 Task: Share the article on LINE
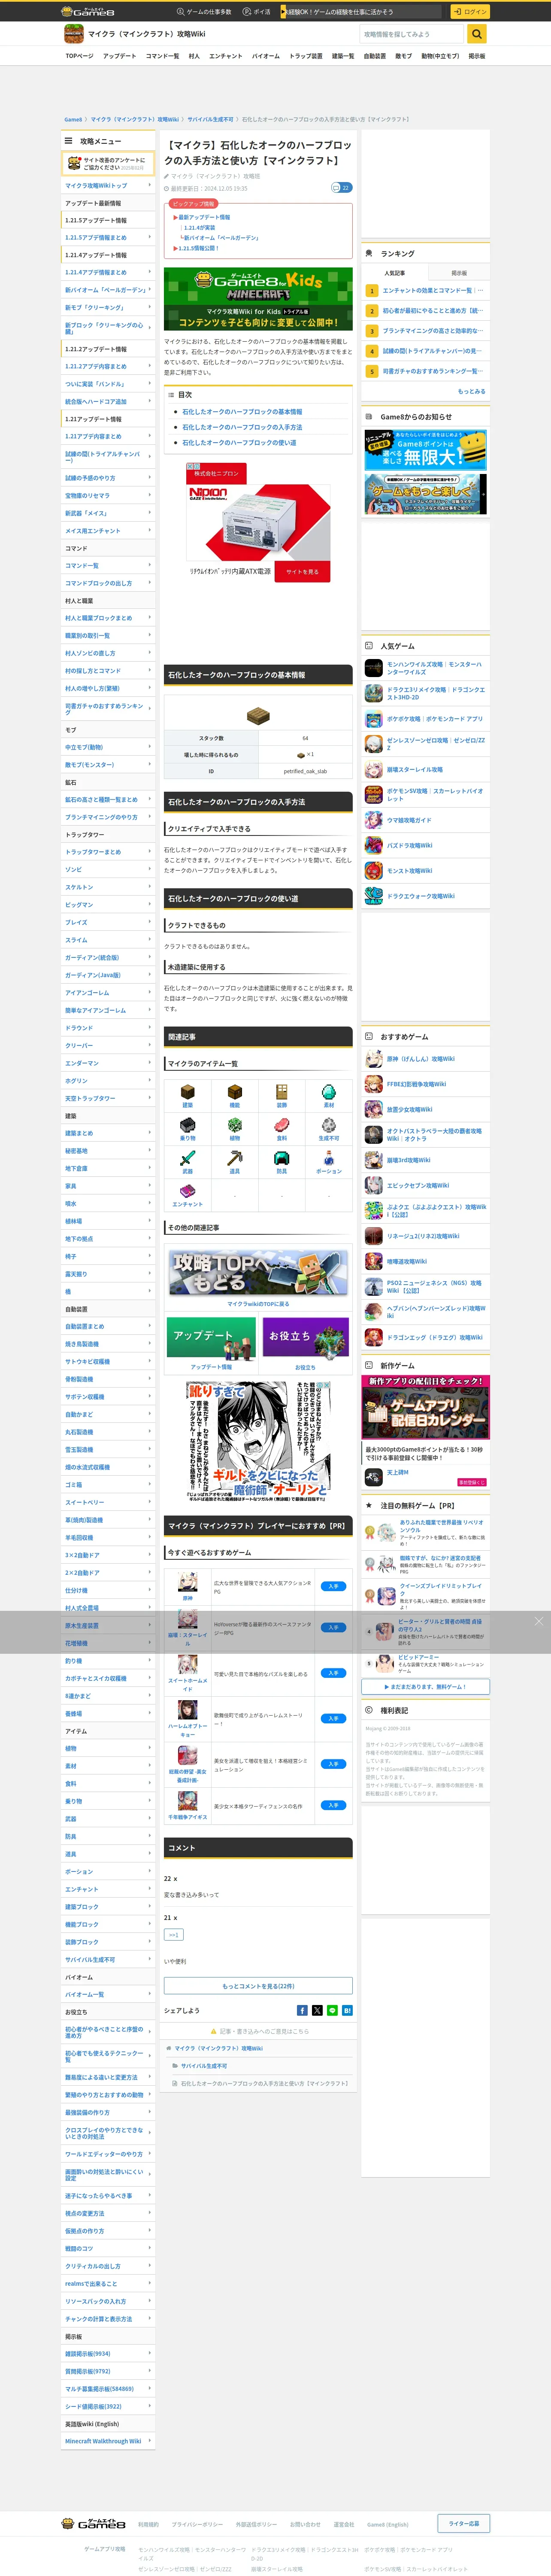tap(332, 2010)
